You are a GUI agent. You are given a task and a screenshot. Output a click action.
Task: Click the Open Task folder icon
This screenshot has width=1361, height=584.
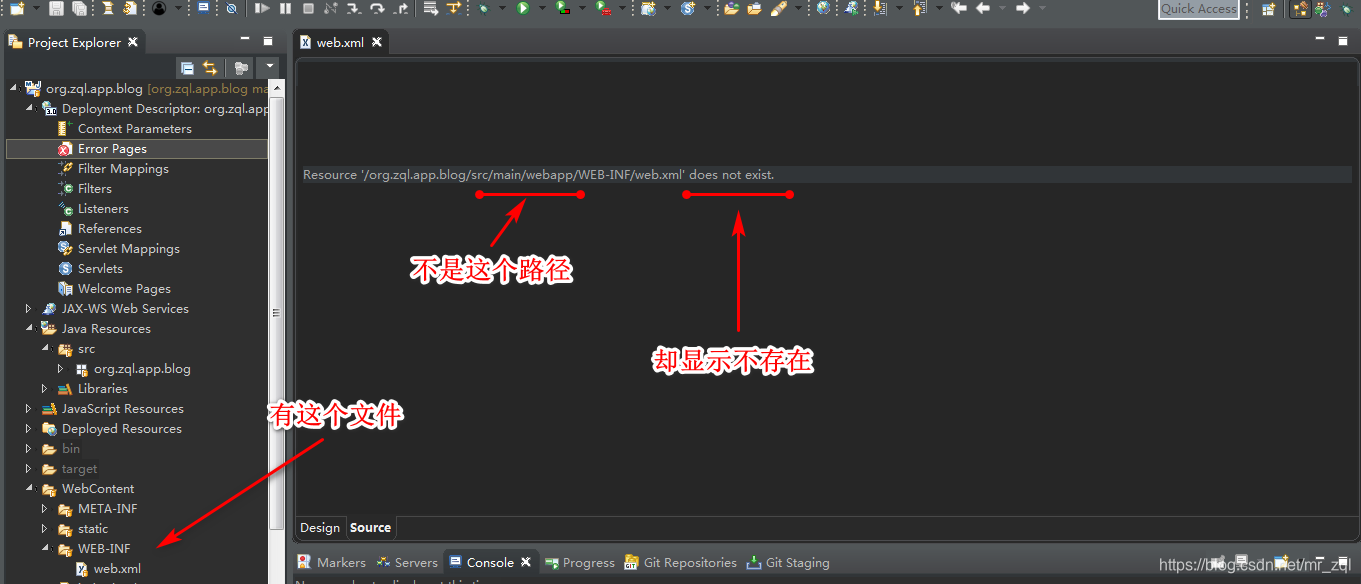754,8
